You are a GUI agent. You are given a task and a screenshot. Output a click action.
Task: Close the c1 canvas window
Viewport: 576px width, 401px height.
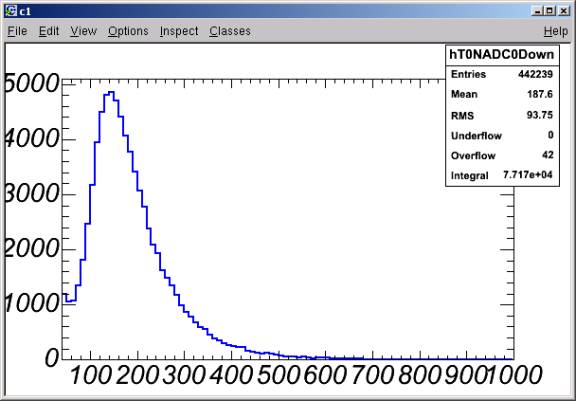(563, 11)
